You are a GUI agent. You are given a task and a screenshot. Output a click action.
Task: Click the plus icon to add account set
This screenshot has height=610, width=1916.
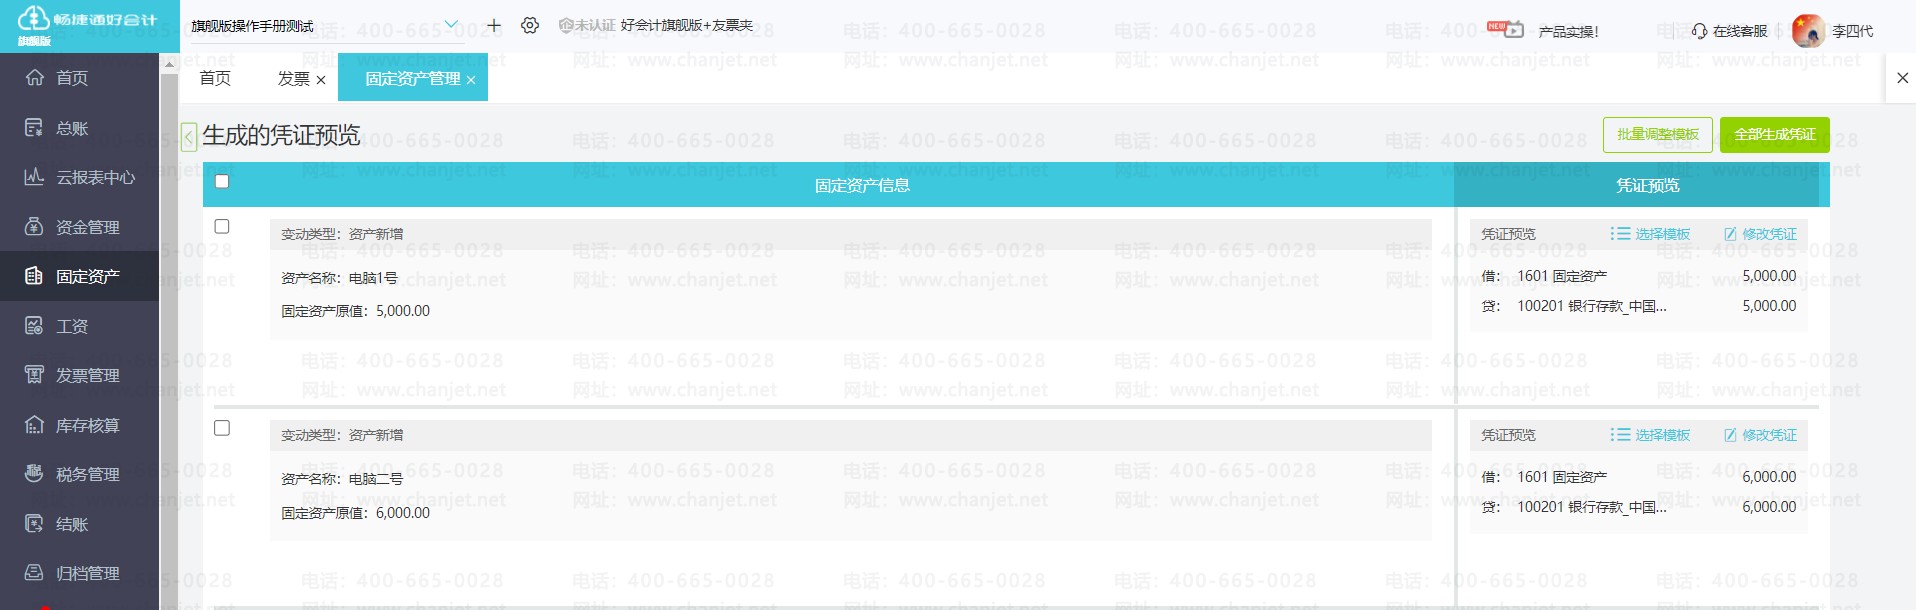point(494,25)
